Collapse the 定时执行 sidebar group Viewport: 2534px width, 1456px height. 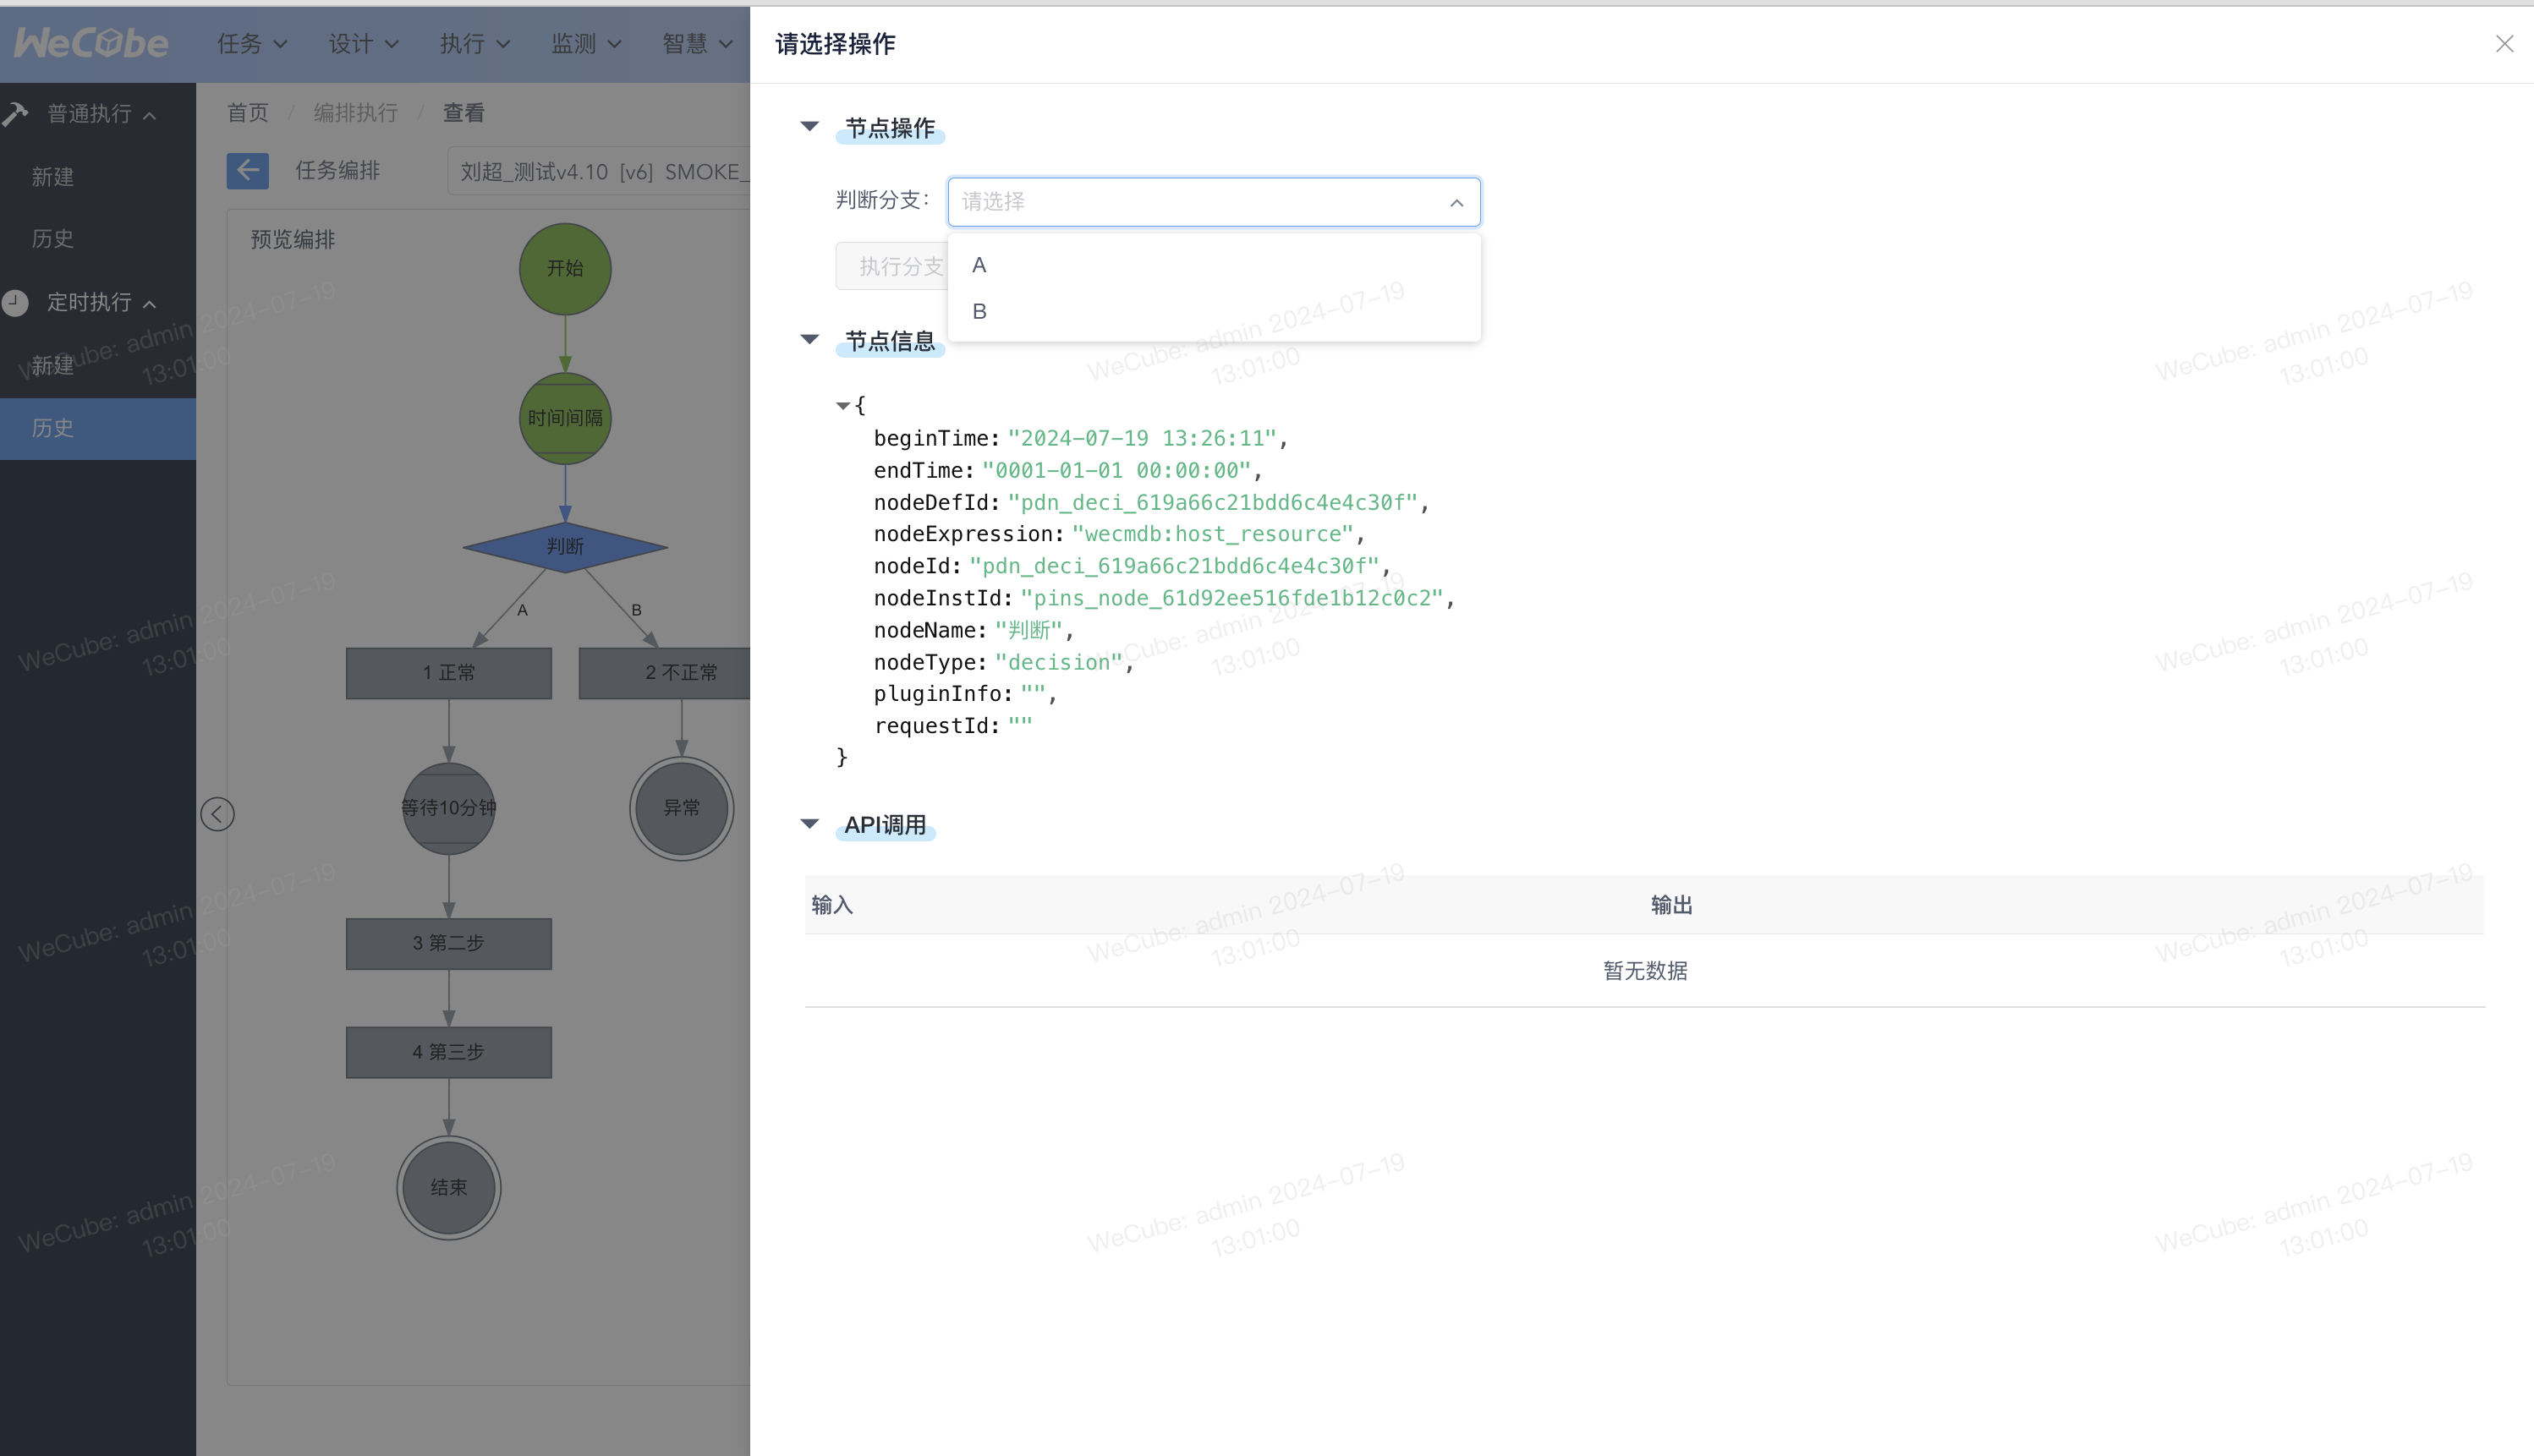click(98, 302)
